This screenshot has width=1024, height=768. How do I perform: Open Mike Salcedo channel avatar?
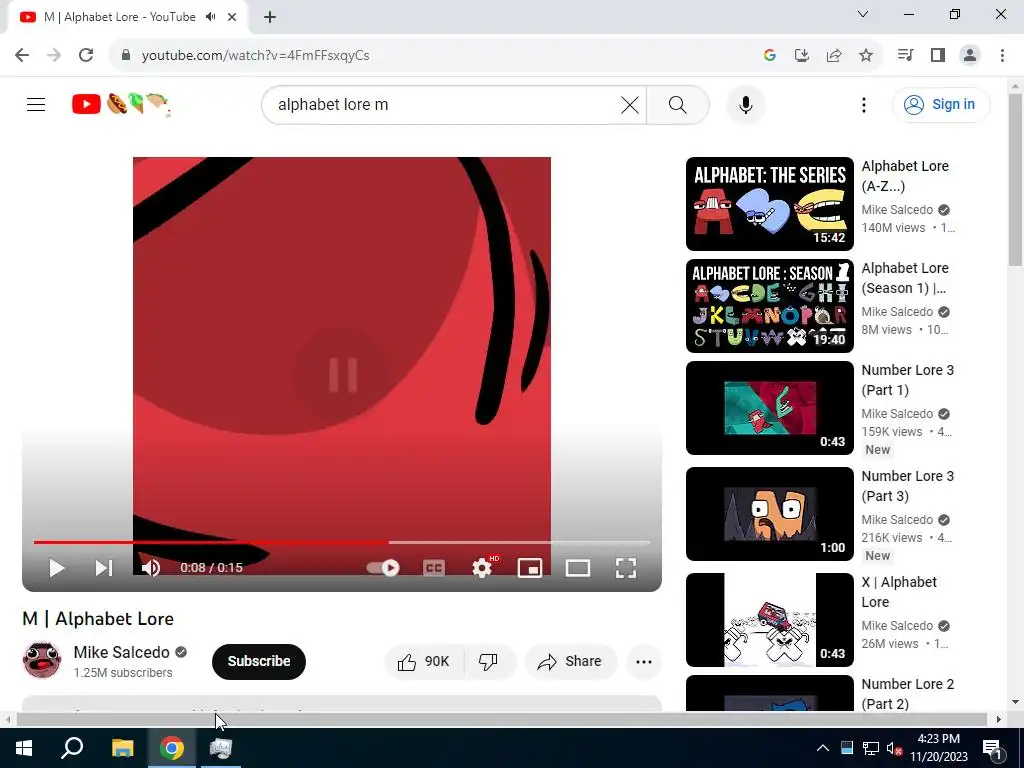click(x=42, y=660)
